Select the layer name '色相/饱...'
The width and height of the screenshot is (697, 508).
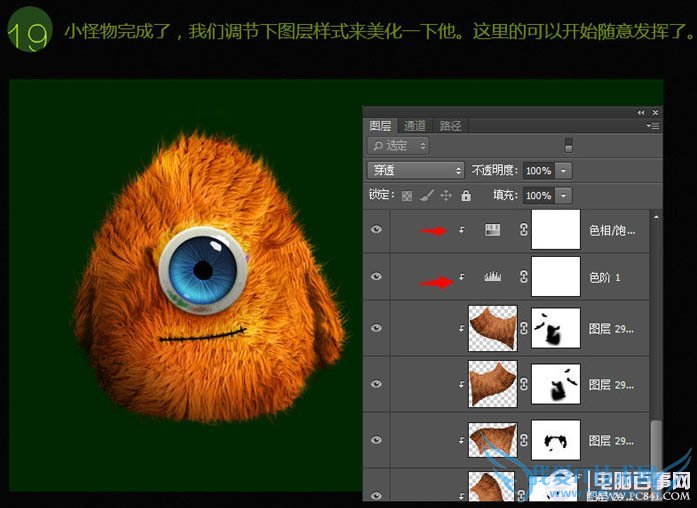(612, 230)
